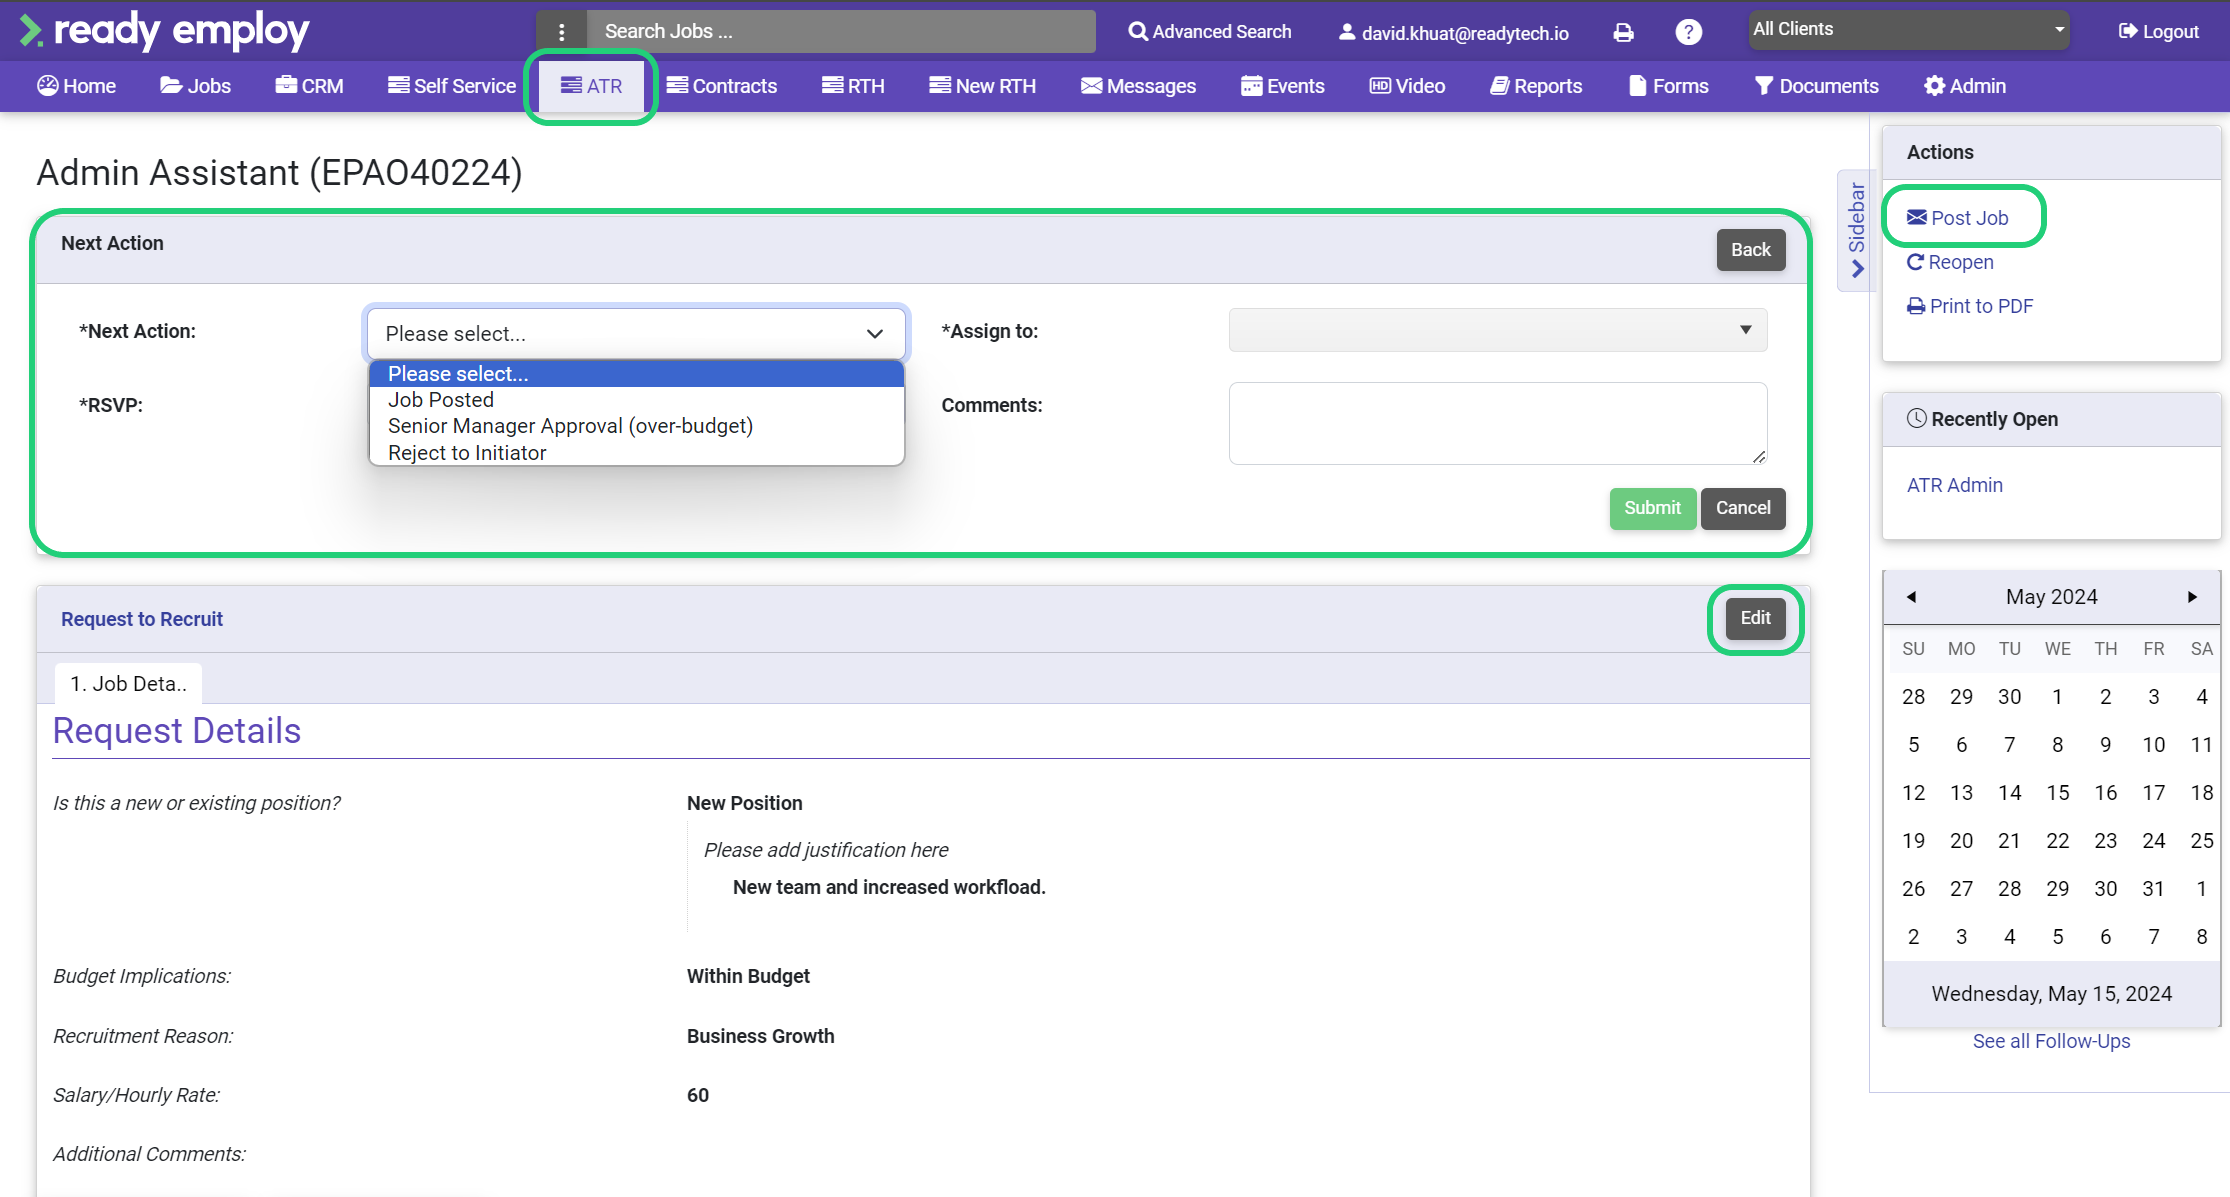Screen dimensions: 2230x1197
Task: Open the Jobs menu
Action: [195, 86]
